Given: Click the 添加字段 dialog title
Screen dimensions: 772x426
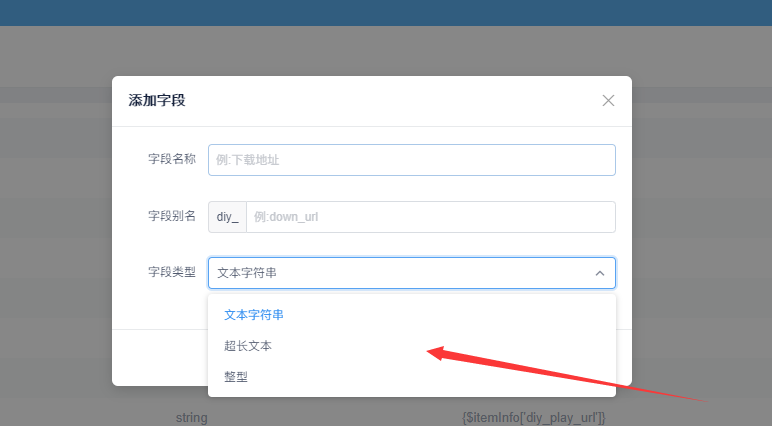Looking at the screenshot, I should pos(157,100).
